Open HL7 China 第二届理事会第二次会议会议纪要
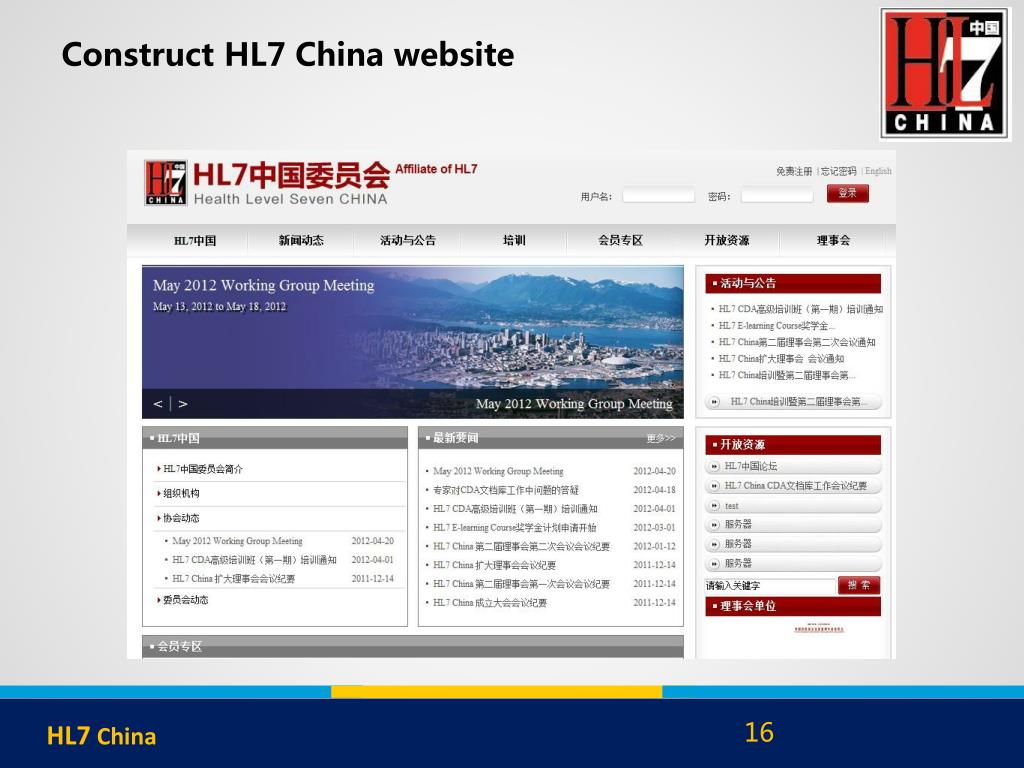The width and height of the screenshot is (1024, 768). click(521, 547)
